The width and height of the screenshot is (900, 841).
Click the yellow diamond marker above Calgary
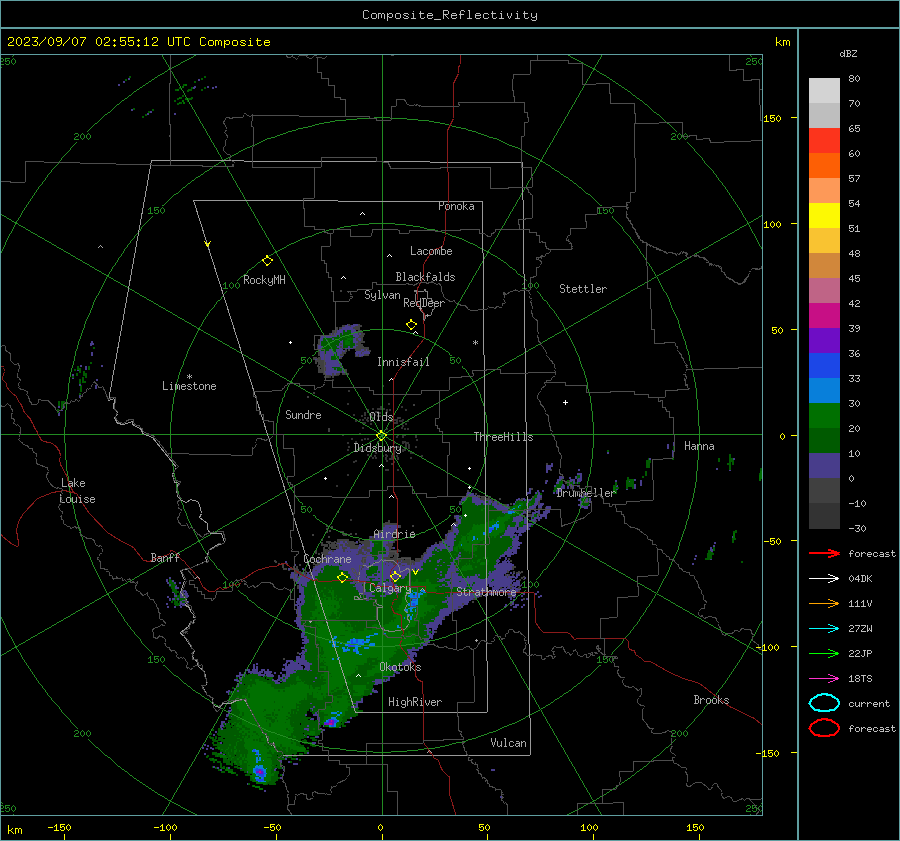[395, 576]
